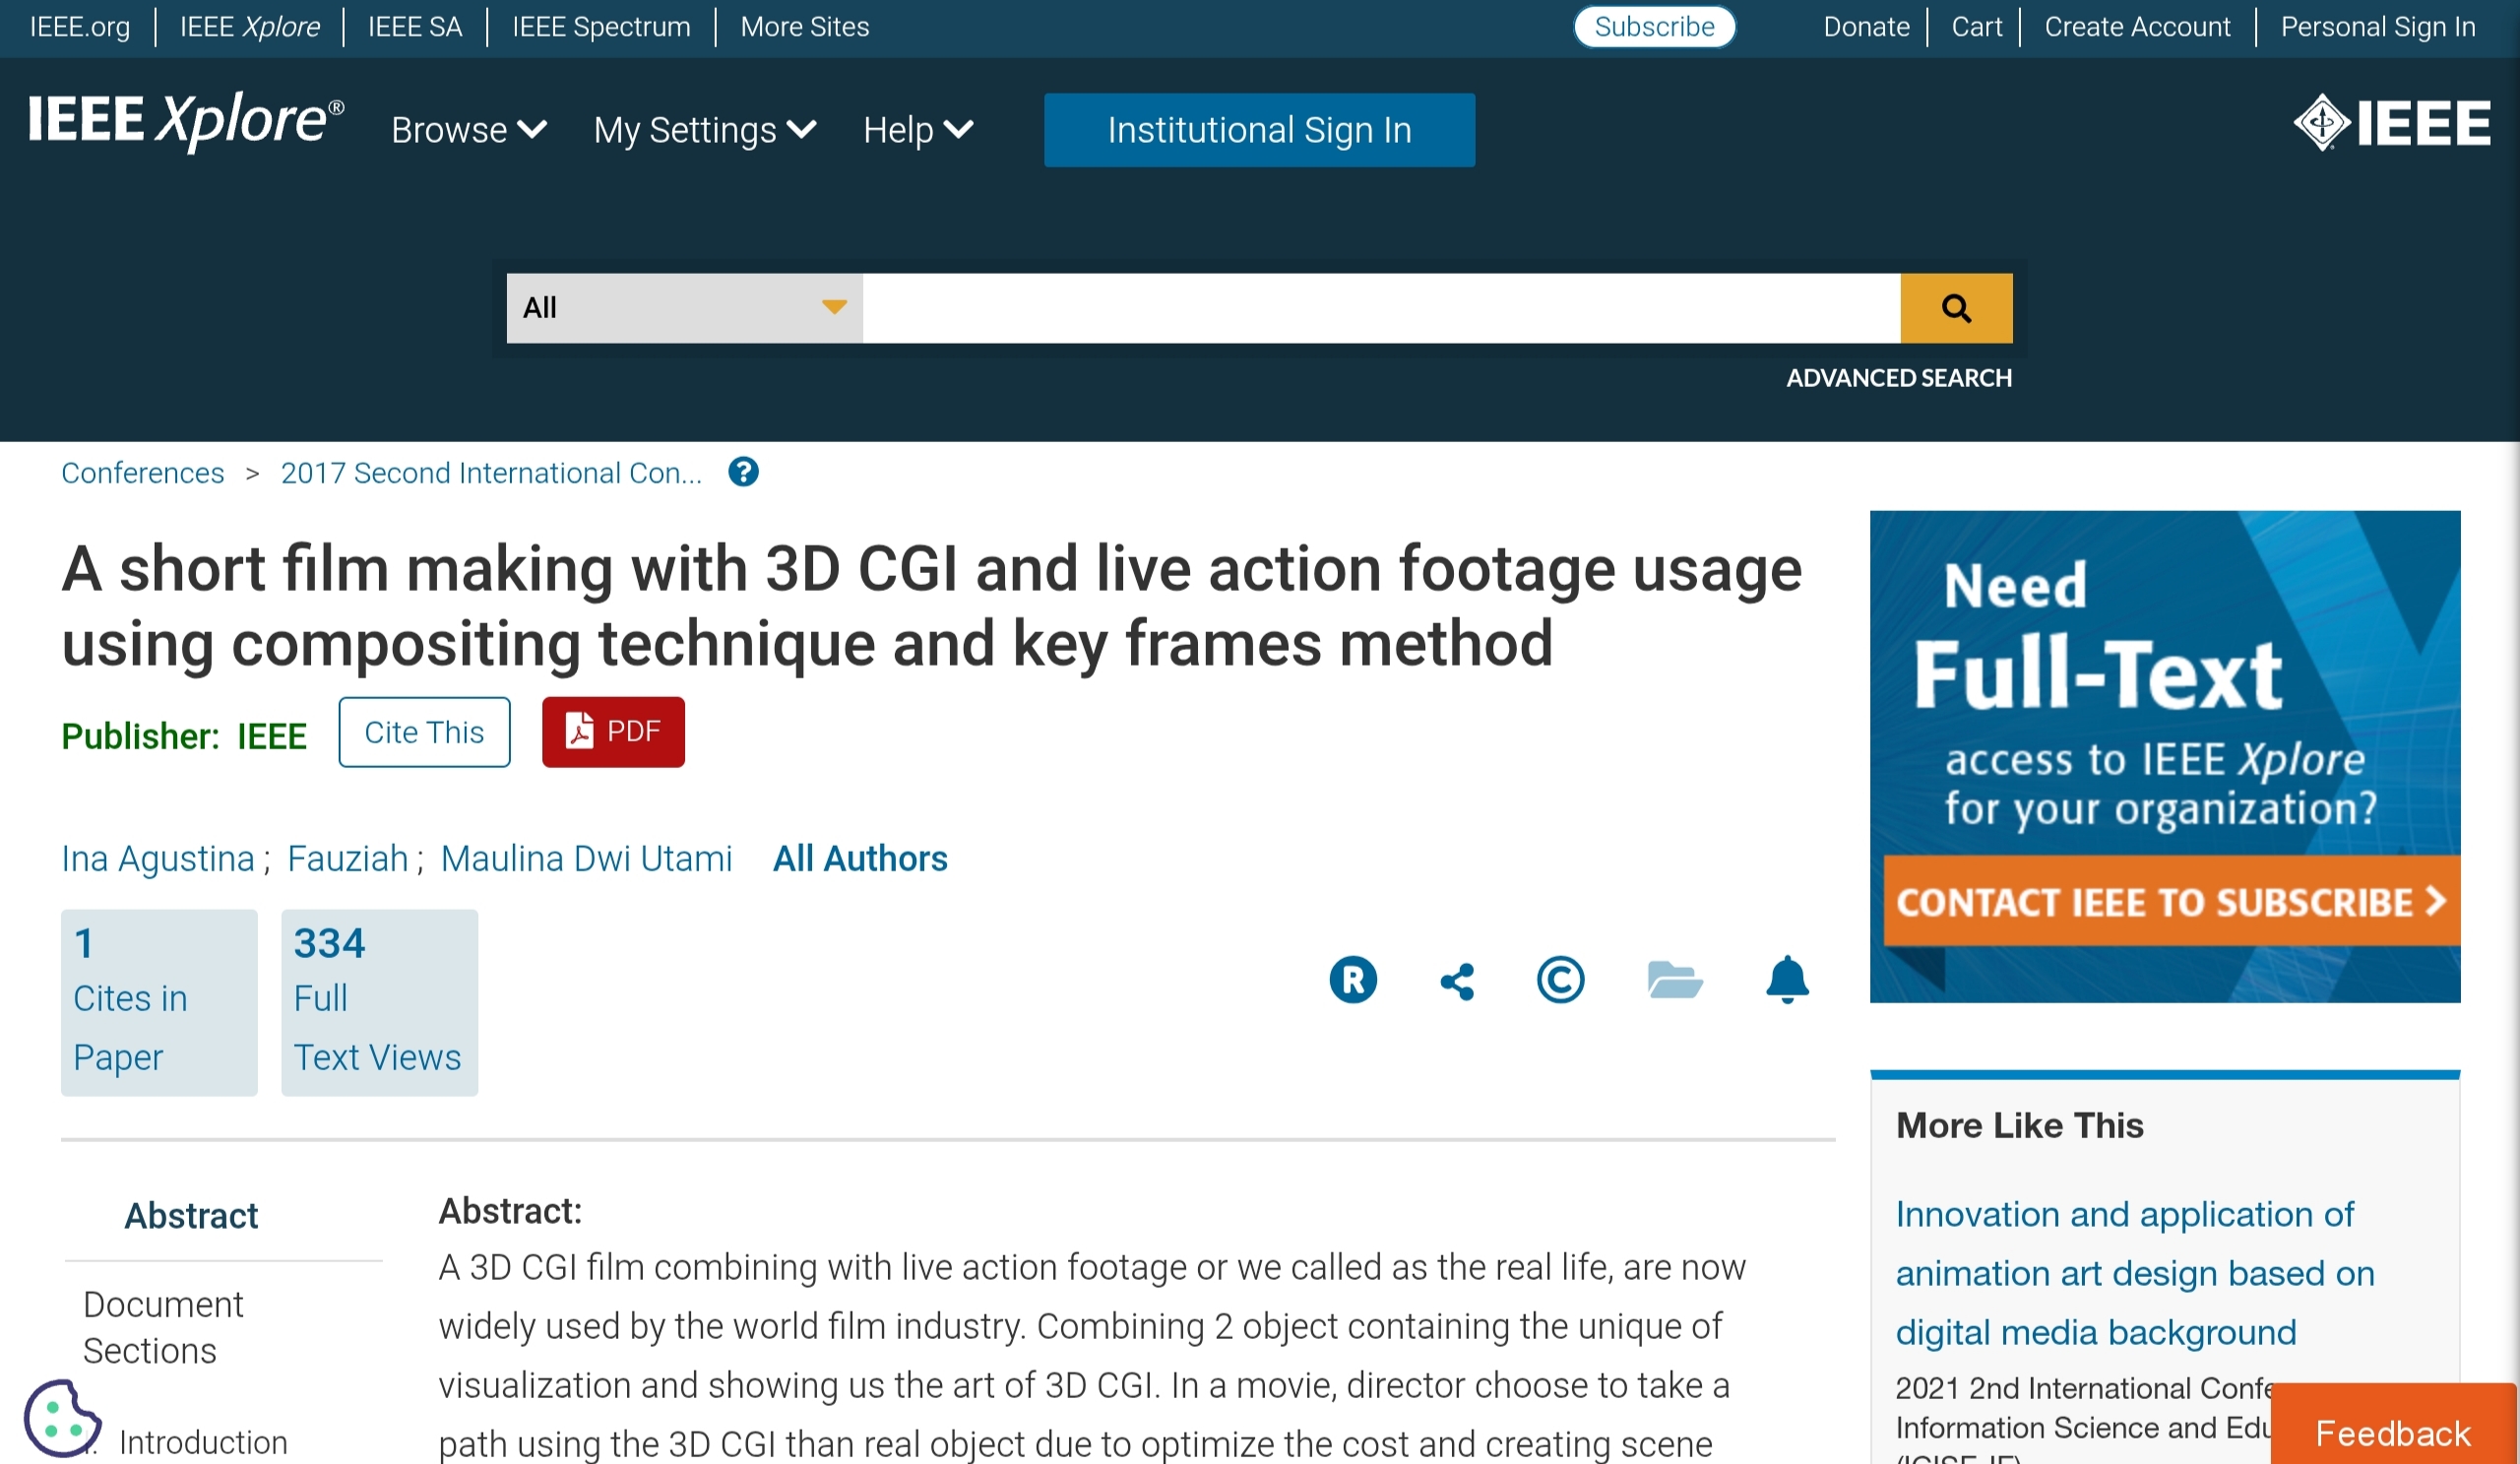Open the IEEE Spectrum site link
The width and height of the screenshot is (2520, 1464).
click(x=601, y=27)
